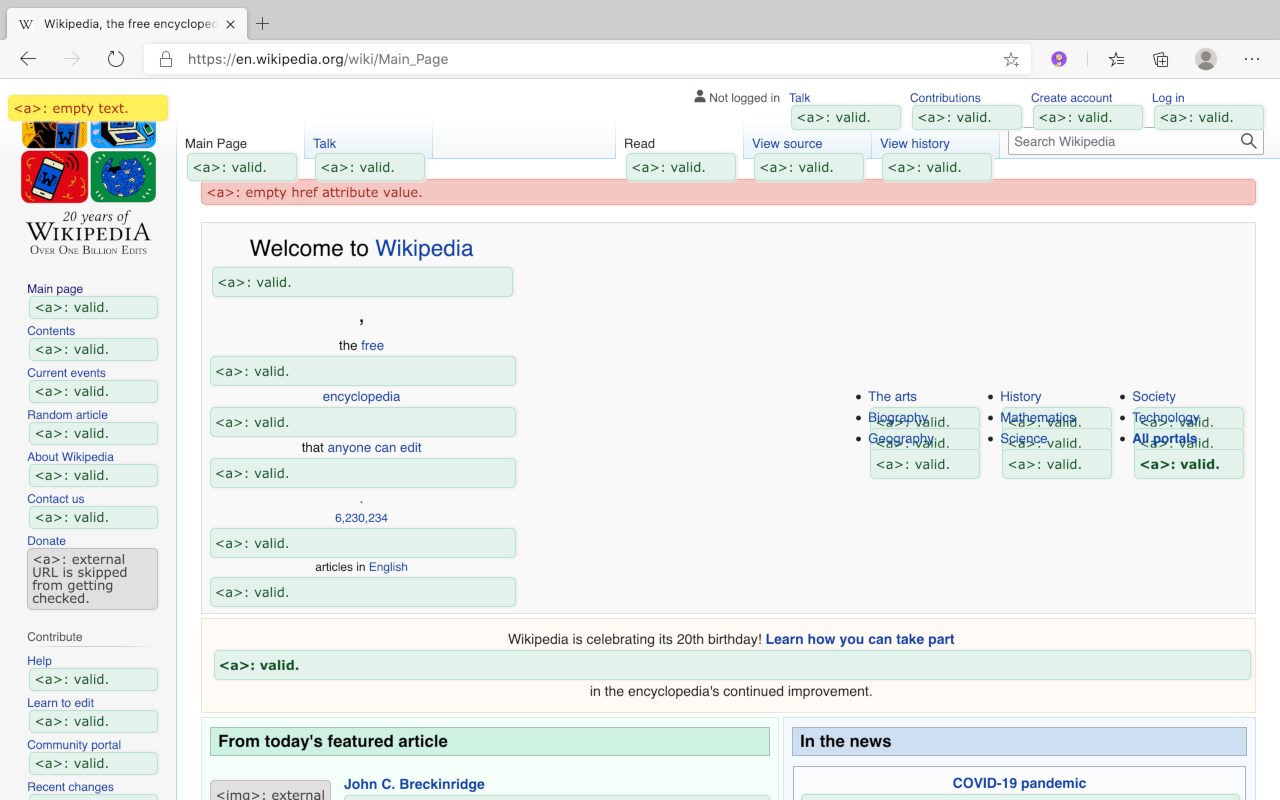Screen dimensions: 1280x800
Task: Open the Wikipedia link in the Welcome heading
Action: click(424, 248)
